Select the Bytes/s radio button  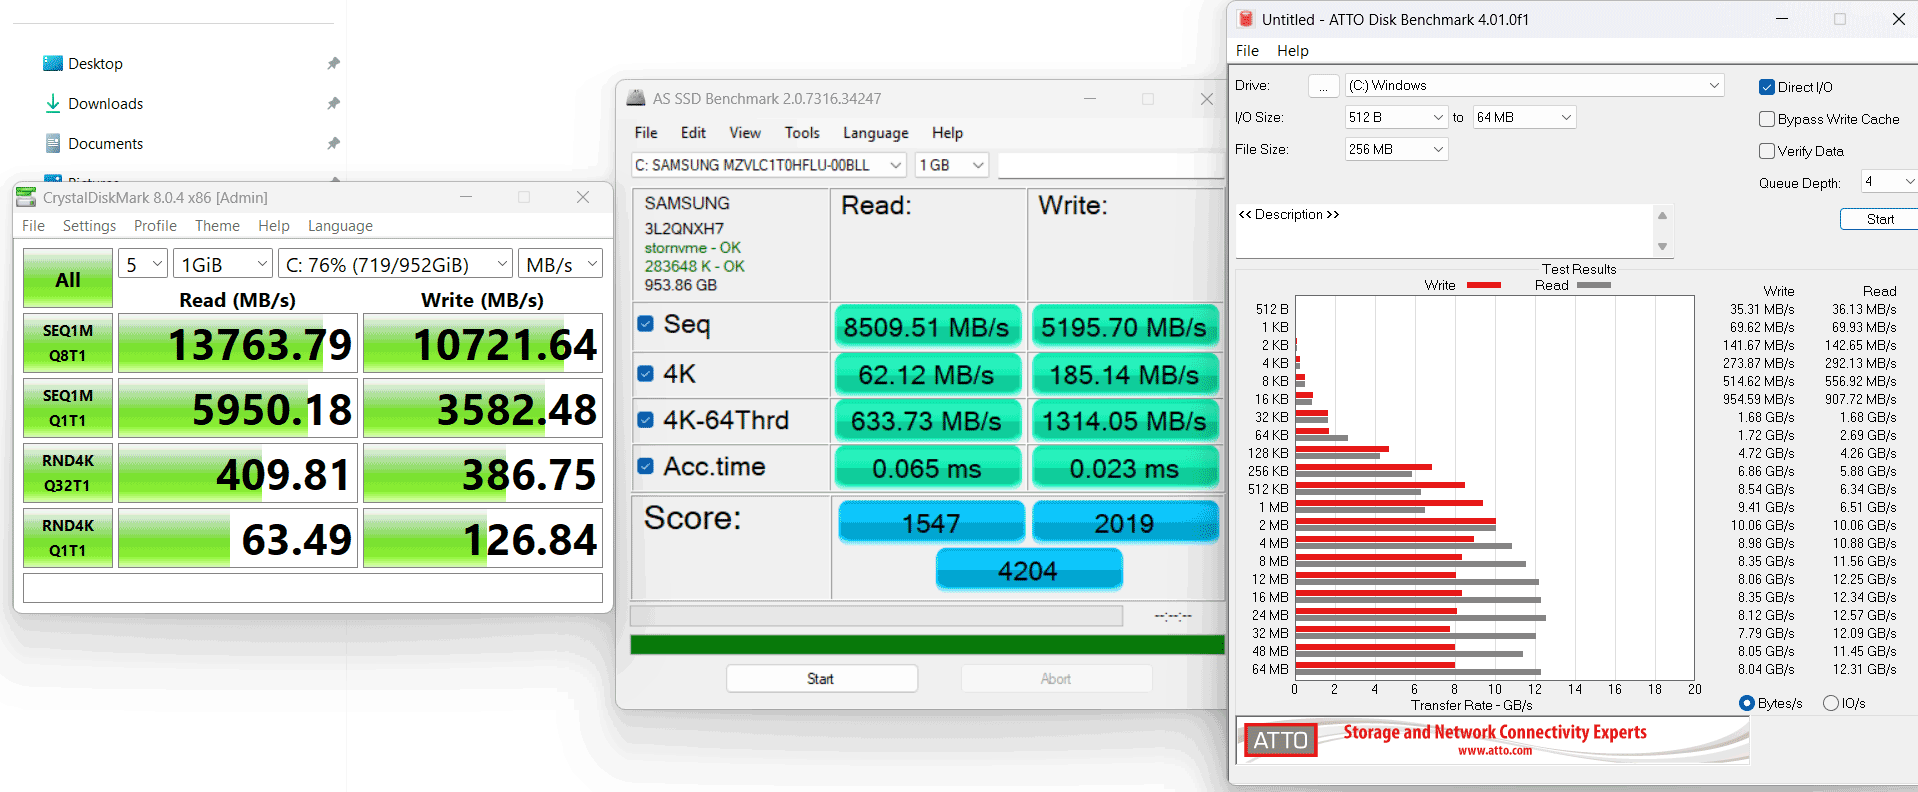[x=1747, y=703]
